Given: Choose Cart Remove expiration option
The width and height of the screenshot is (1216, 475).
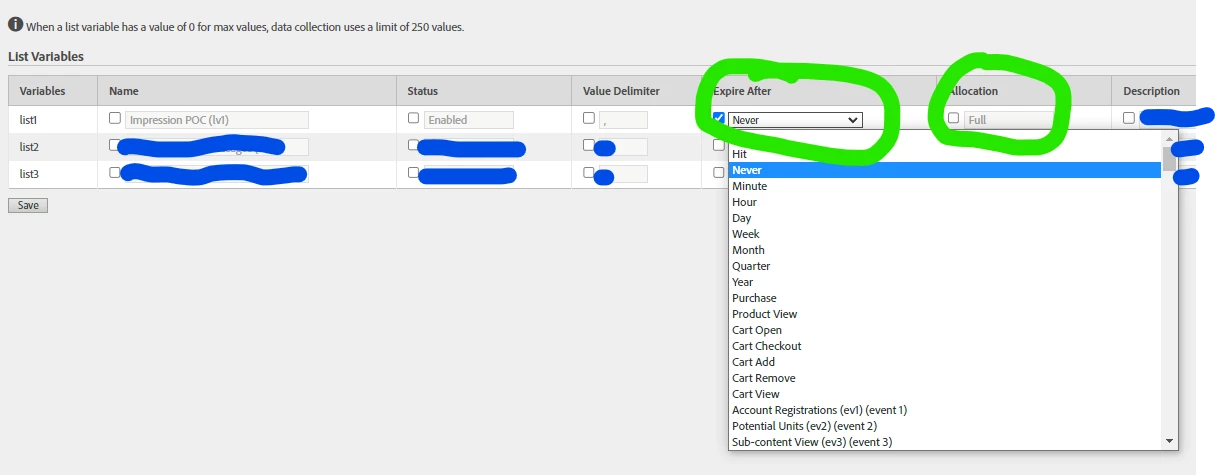Looking at the screenshot, I should 945,378.
